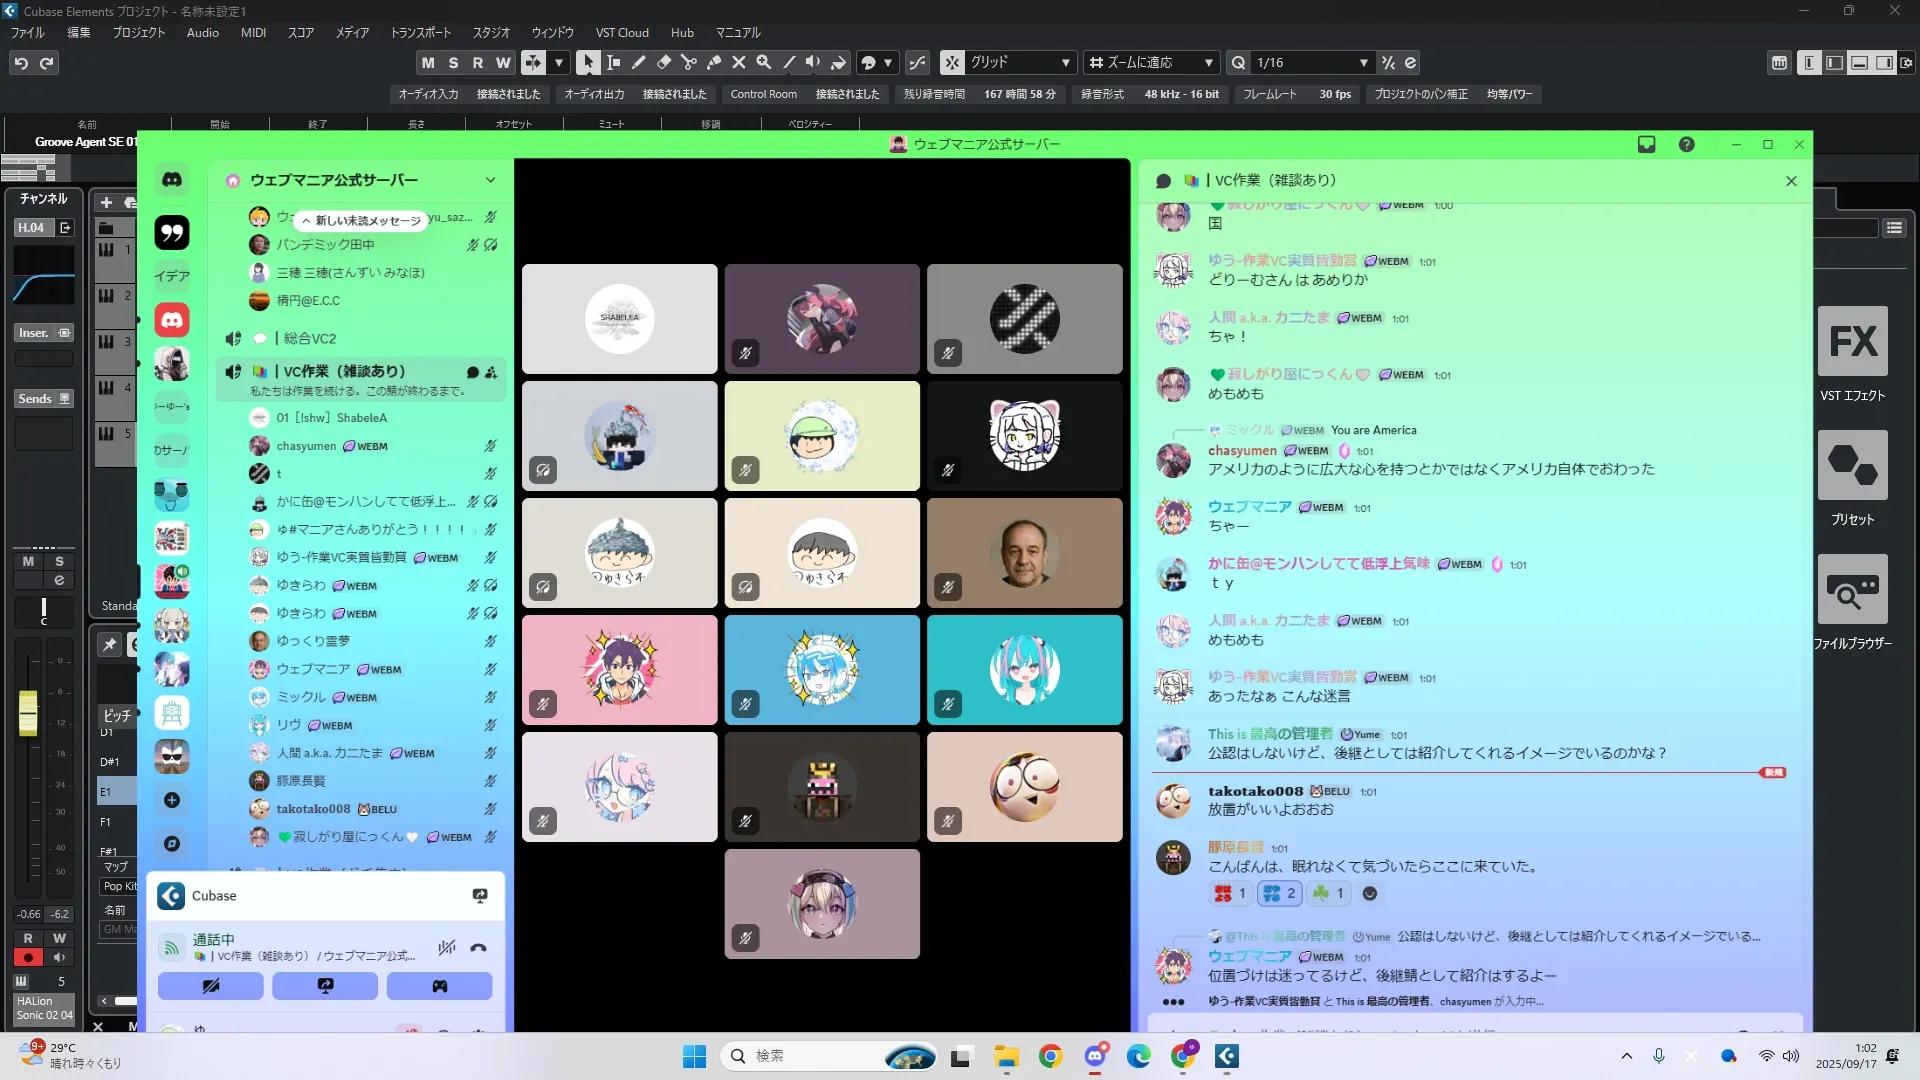The height and width of the screenshot is (1080, 1920).
Task: Open the MIDI menu
Action: (253, 33)
